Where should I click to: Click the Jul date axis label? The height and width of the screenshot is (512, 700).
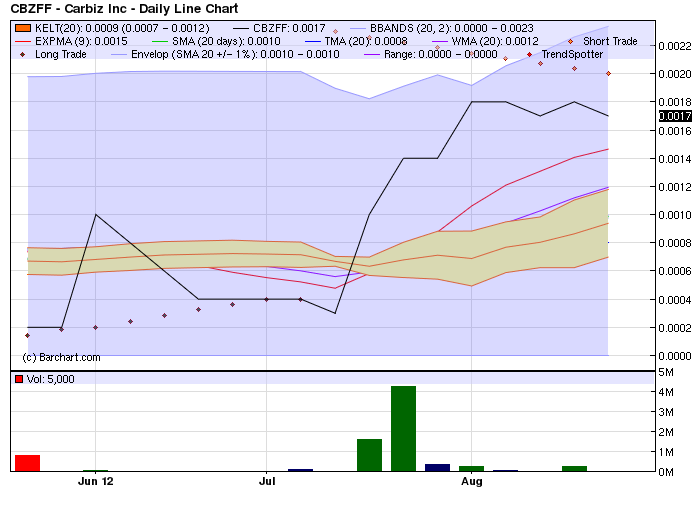click(x=267, y=481)
